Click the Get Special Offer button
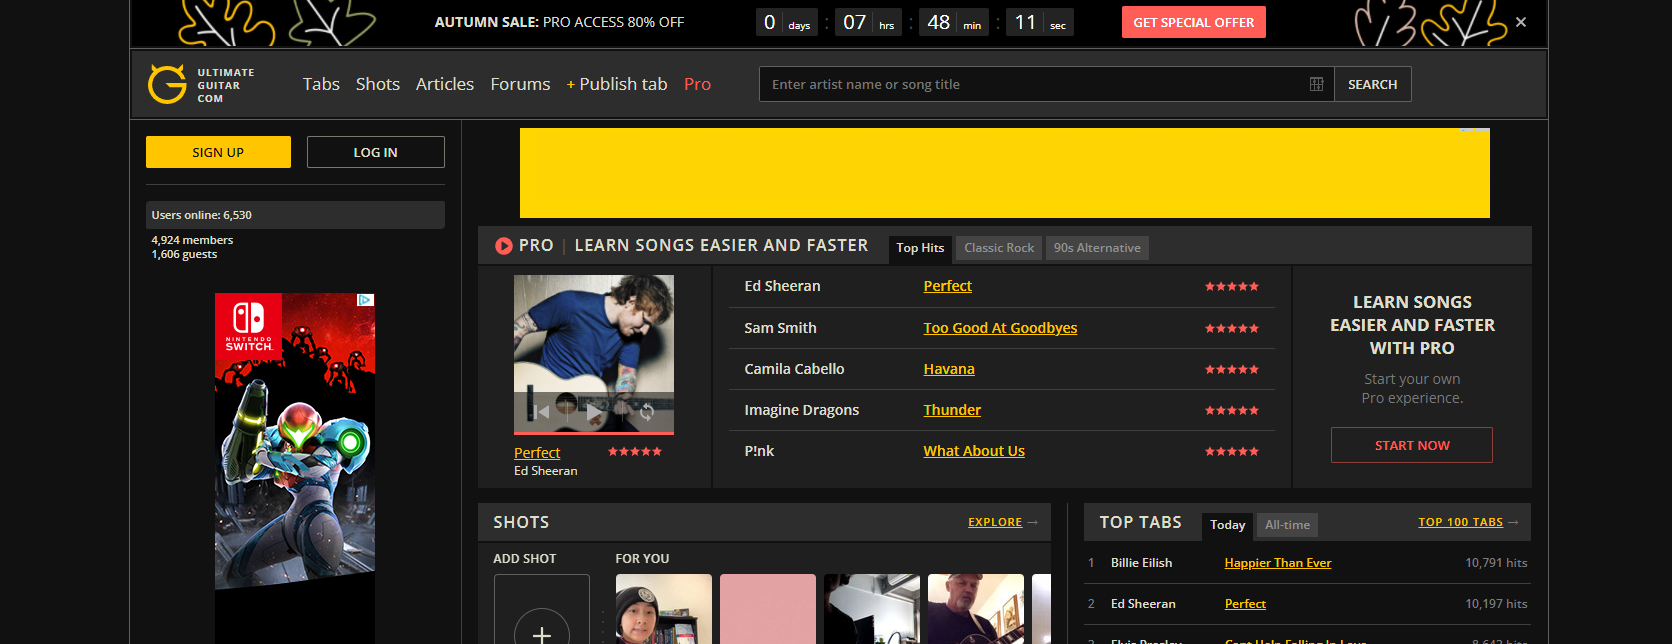1672x644 pixels. pyautogui.click(x=1194, y=22)
